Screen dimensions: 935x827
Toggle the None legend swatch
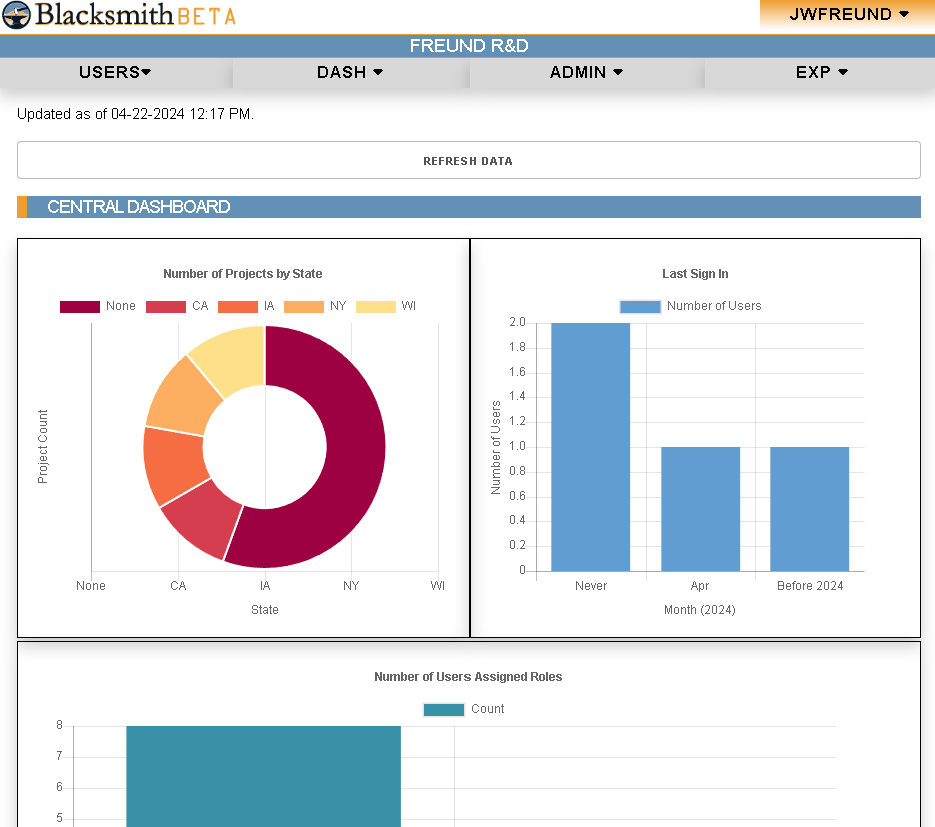[x=80, y=306]
